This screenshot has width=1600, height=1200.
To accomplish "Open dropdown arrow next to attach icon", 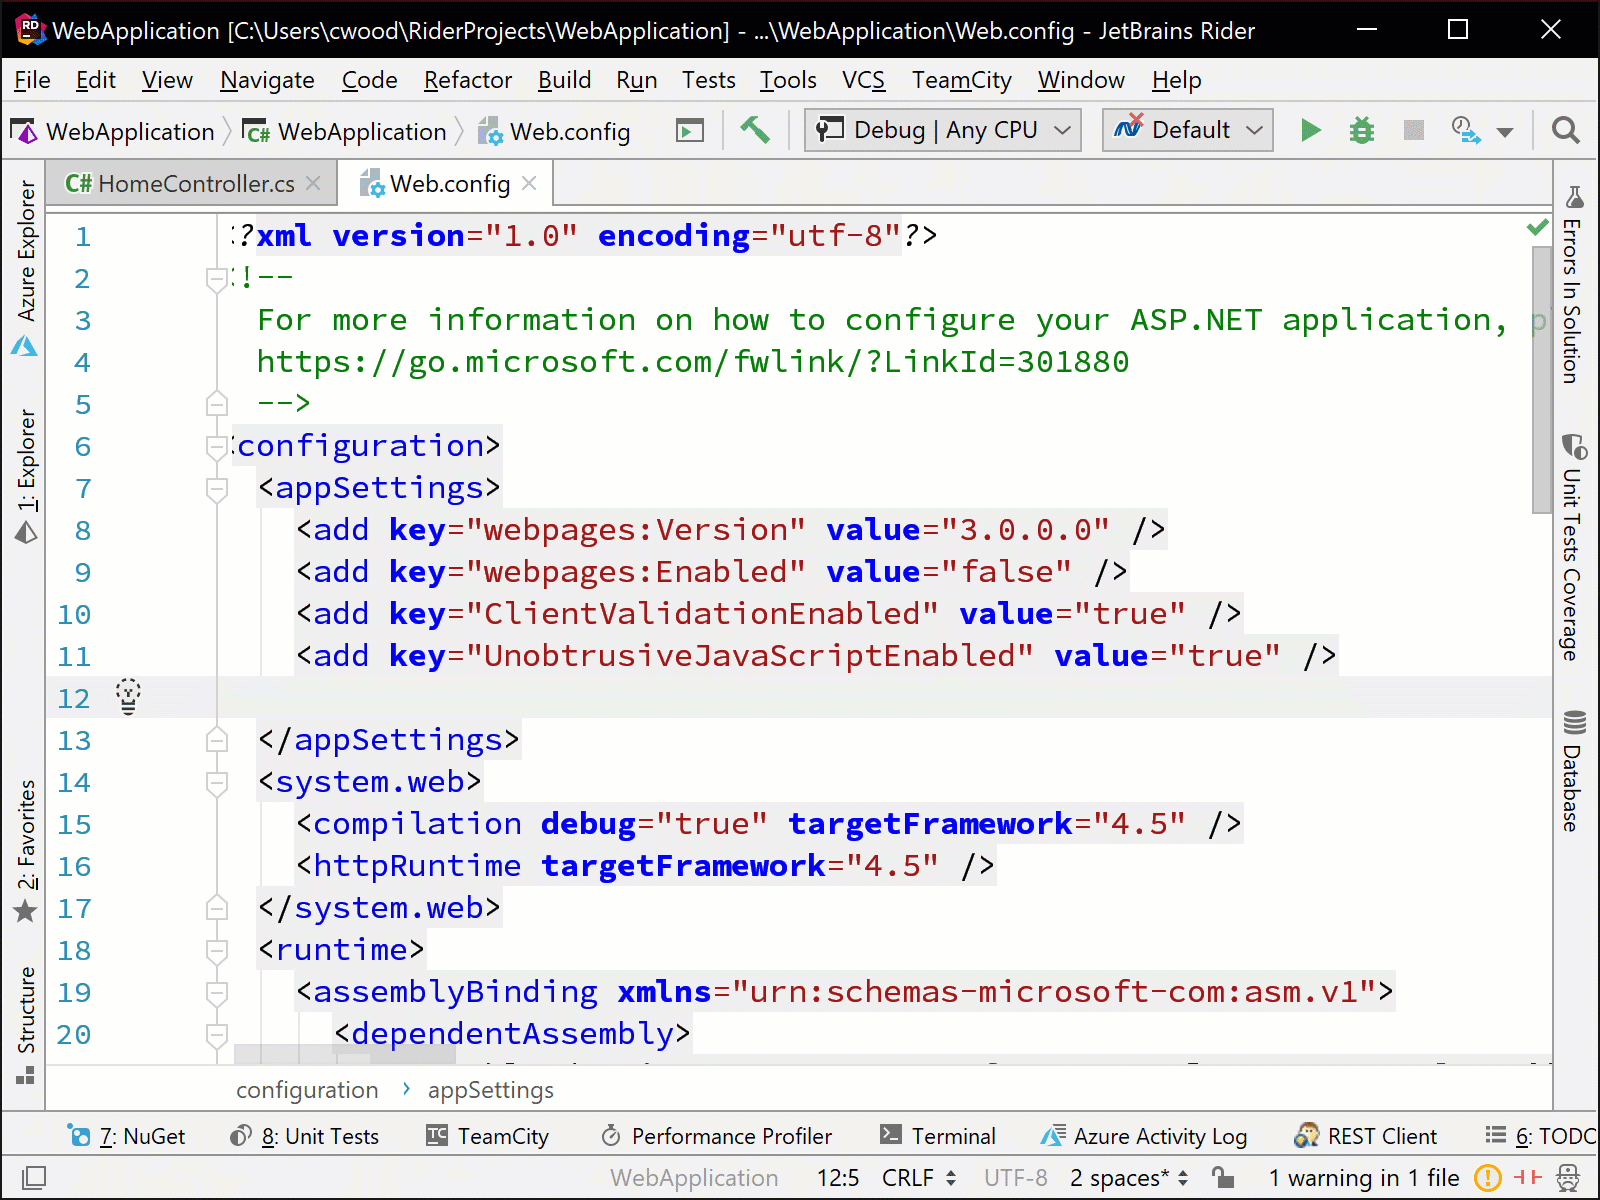I will point(1505,132).
